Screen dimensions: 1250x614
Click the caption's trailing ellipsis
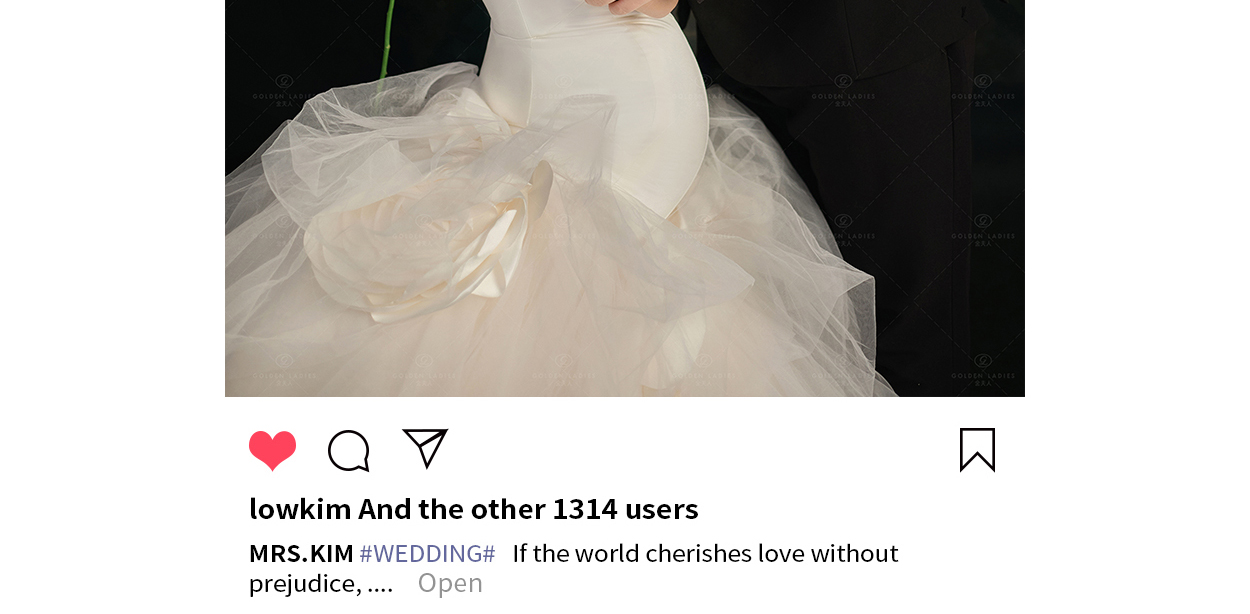pos(380,583)
